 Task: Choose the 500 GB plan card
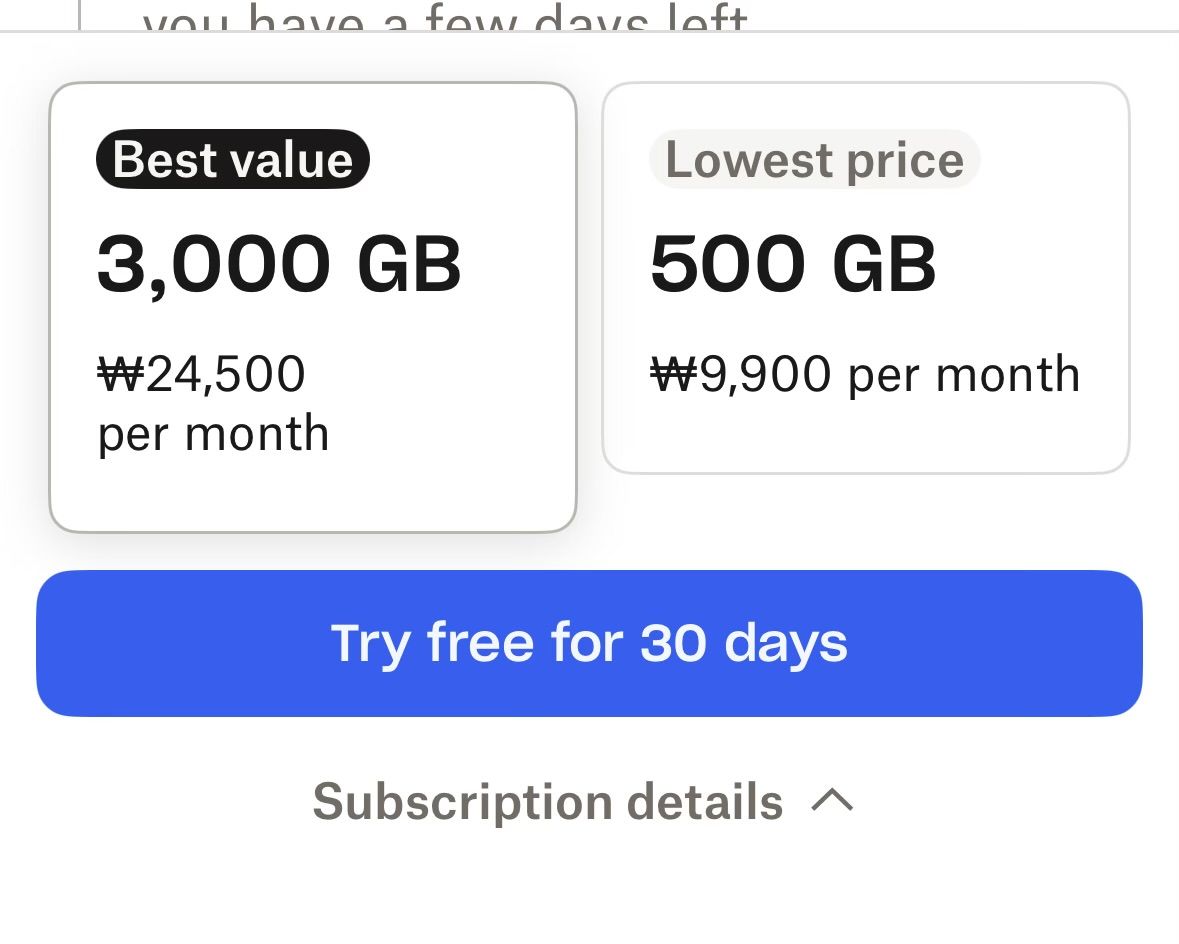pos(865,277)
